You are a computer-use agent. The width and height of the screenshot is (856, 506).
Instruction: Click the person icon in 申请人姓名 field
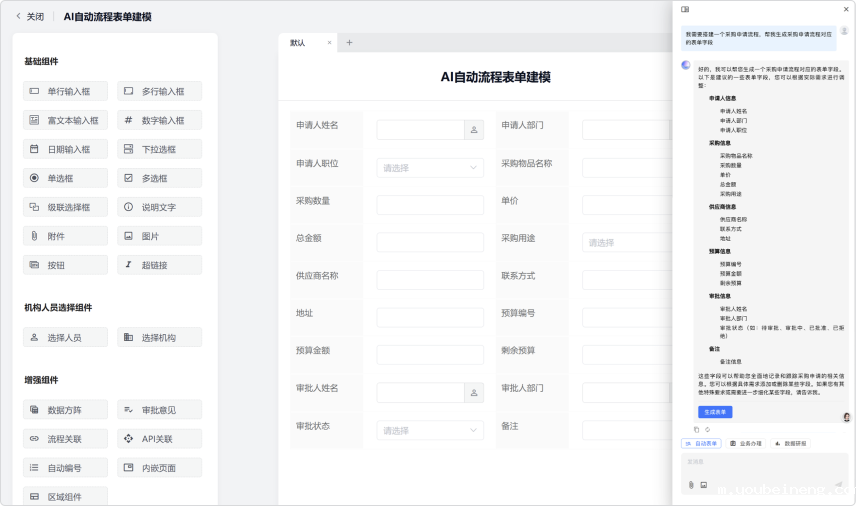coord(474,129)
